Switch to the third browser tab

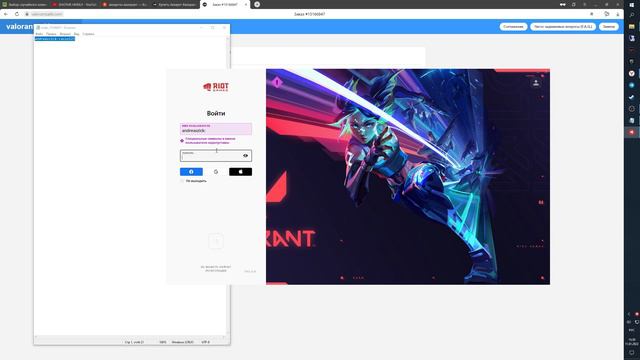point(124,4)
